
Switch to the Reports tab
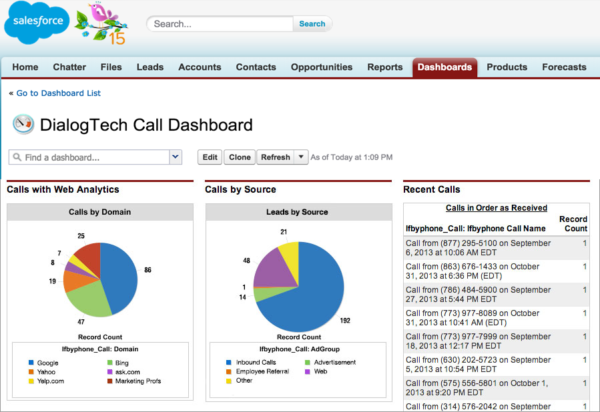(385, 67)
